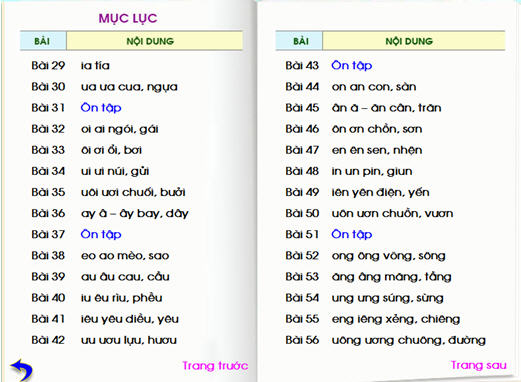Select lesson Bài 29 ia tía
Screen dimensions: 521x382
click(x=95, y=66)
